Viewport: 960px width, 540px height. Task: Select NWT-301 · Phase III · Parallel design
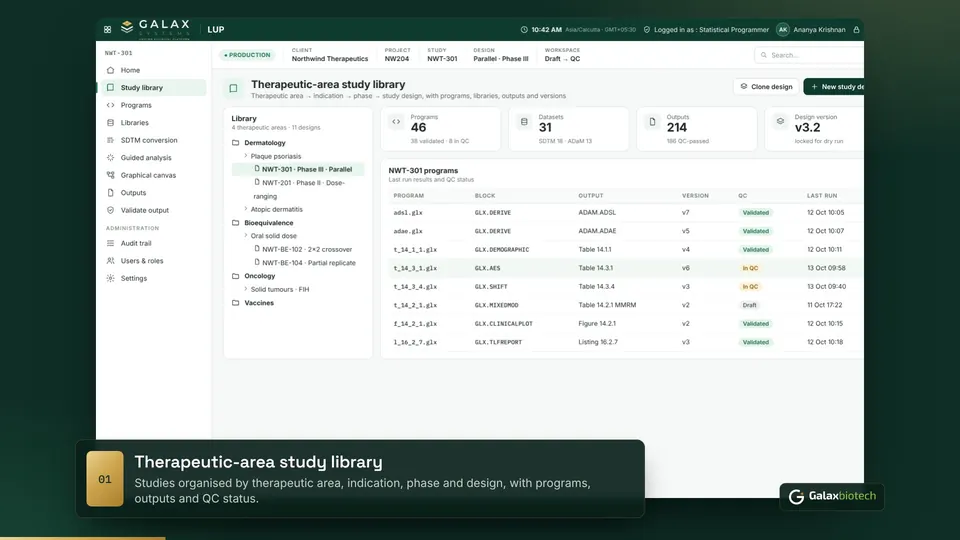298,169
